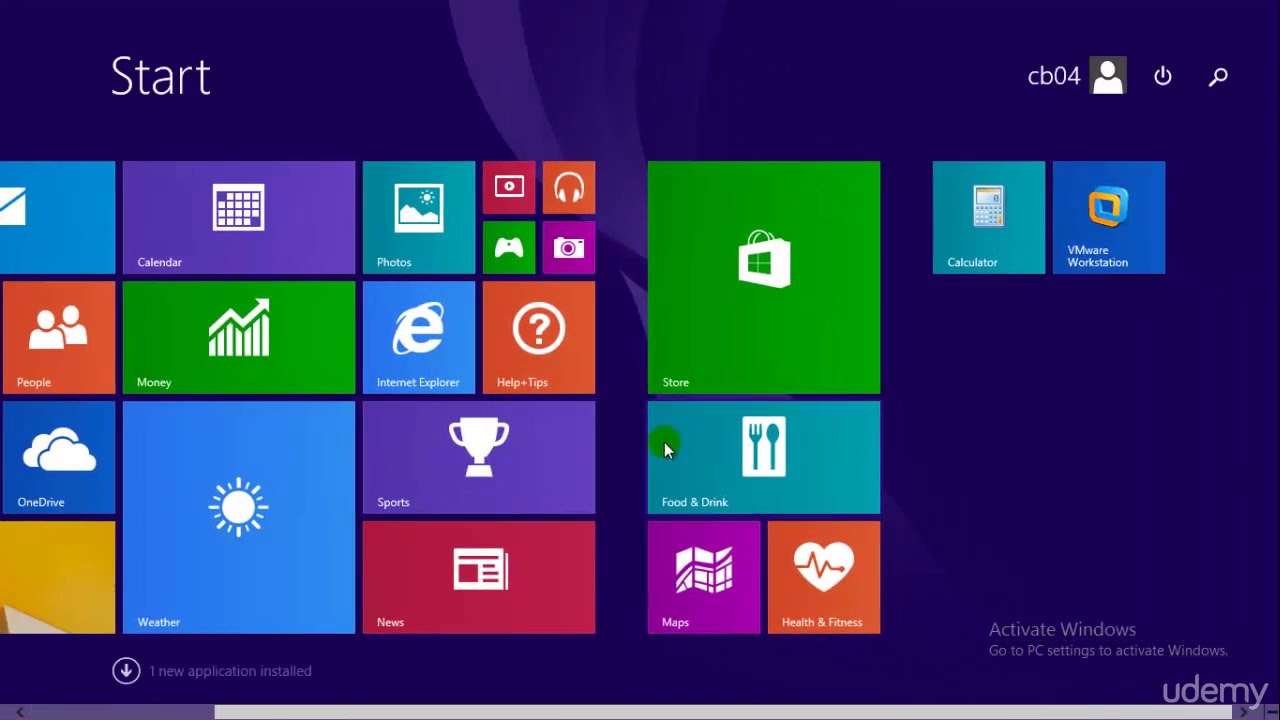Open the Calendar tile
Screen dimensions: 1280x720
(x=239, y=217)
